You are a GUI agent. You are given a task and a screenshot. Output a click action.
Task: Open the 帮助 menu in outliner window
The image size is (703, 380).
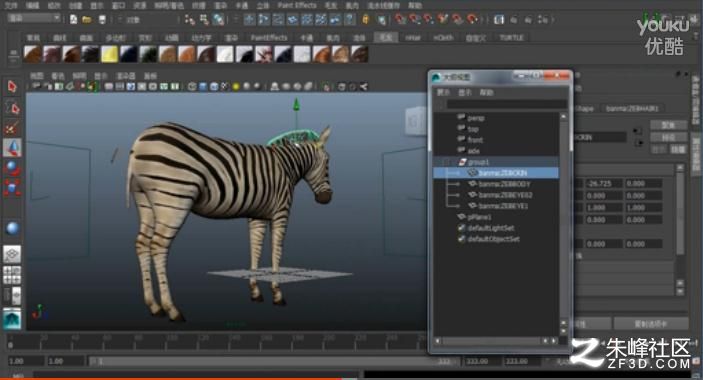tap(487, 92)
